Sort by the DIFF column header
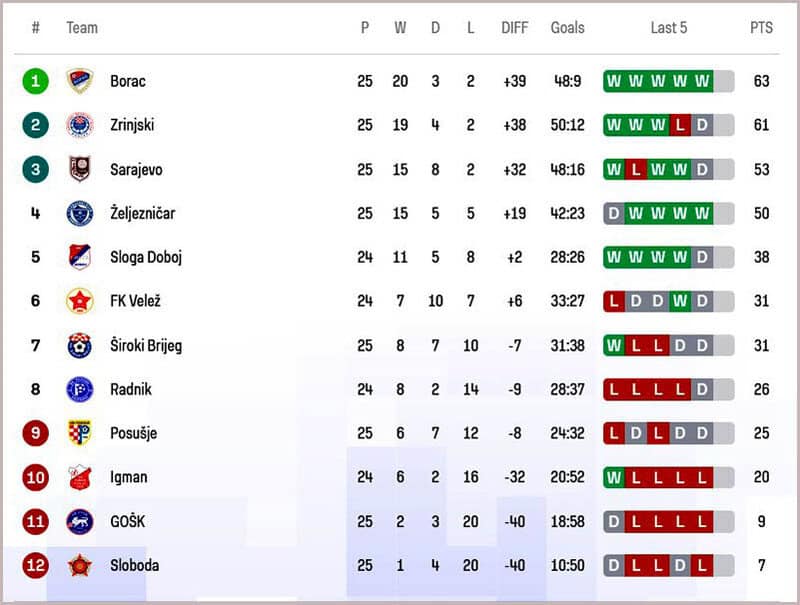Image resolution: width=800 pixels, height=605 pixels. click(x=514, y=28)
